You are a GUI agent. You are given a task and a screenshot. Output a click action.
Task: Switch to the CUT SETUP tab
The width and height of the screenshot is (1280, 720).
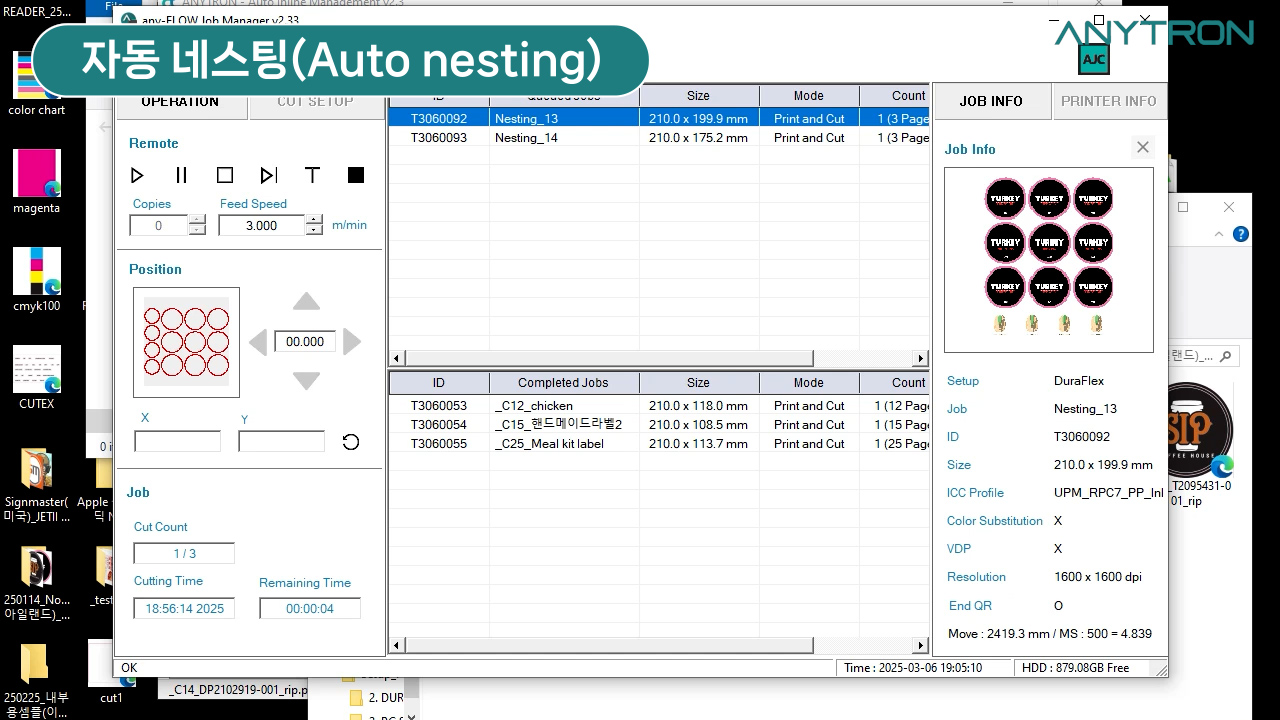click(315, 101)
